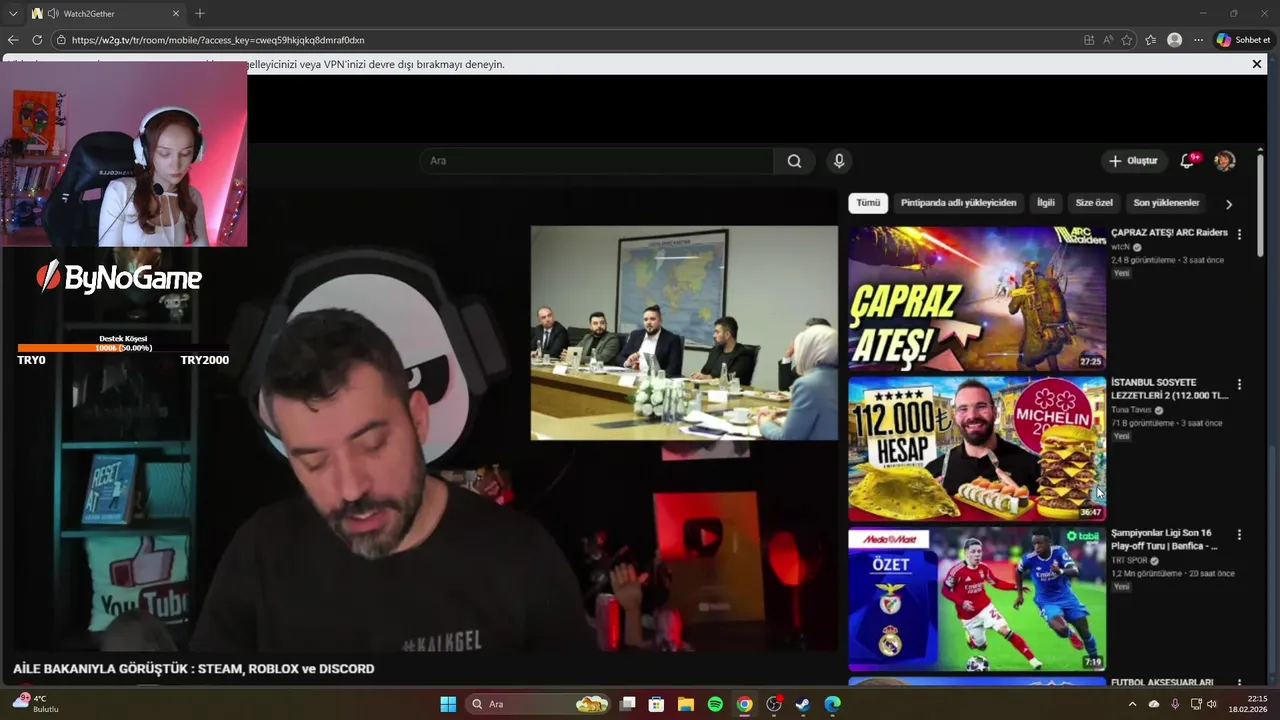Click the AİLE BAKANIYLA GÖRÜŞTÜK video title

pyautogui.click(x=194, y=669)
